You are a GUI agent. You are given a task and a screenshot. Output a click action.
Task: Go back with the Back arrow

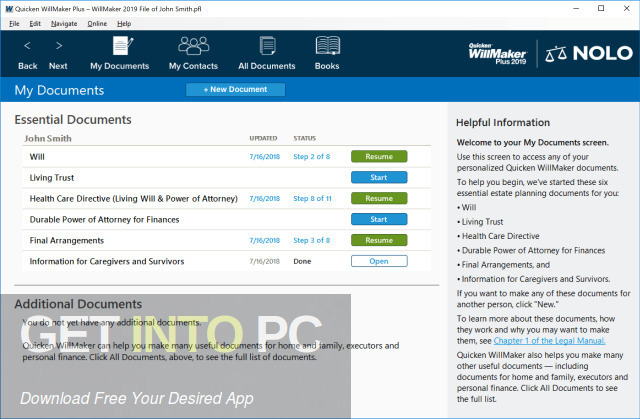27,54
